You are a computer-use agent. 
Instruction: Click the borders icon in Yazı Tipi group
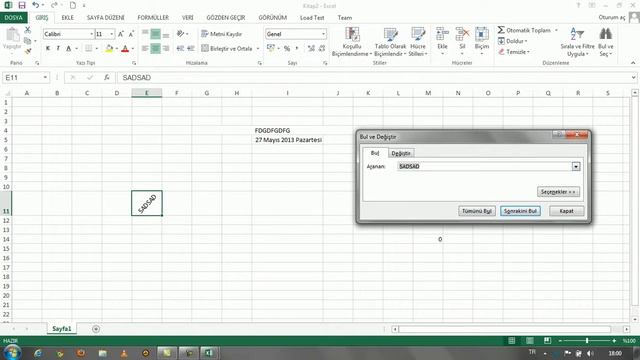point(89,49)
